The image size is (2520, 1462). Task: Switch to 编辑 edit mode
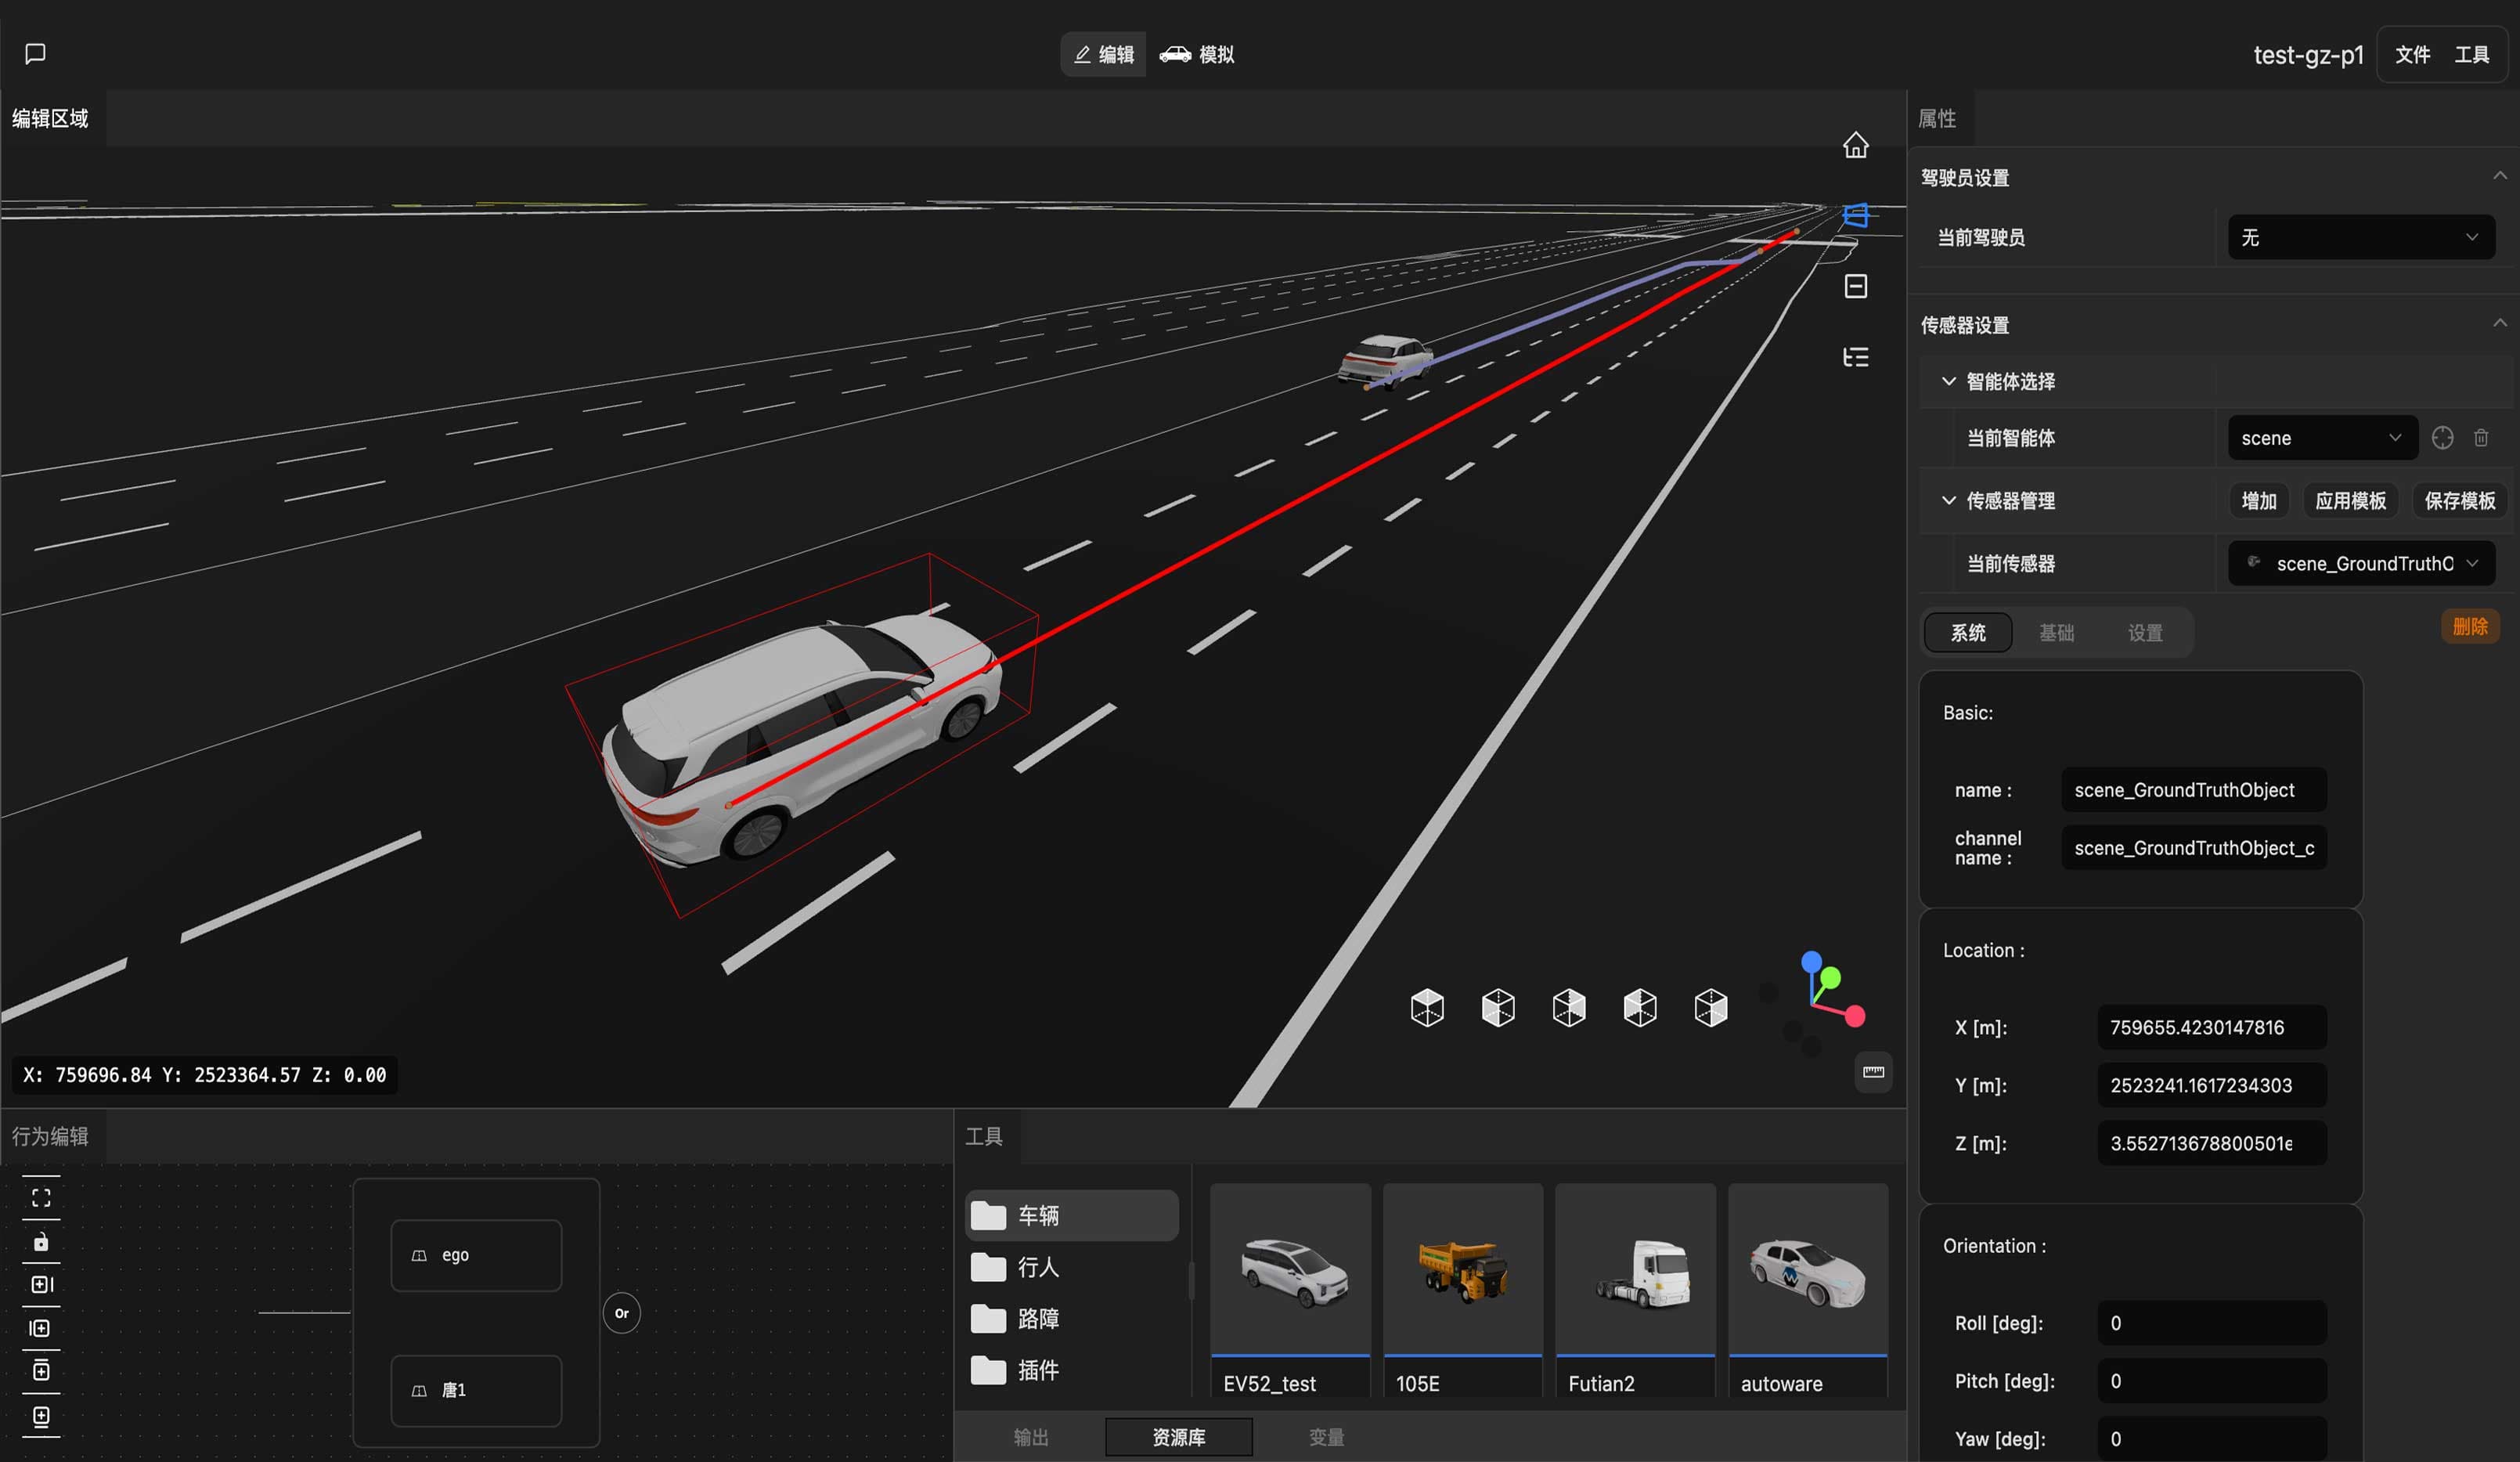click(x=1104, y=54)
